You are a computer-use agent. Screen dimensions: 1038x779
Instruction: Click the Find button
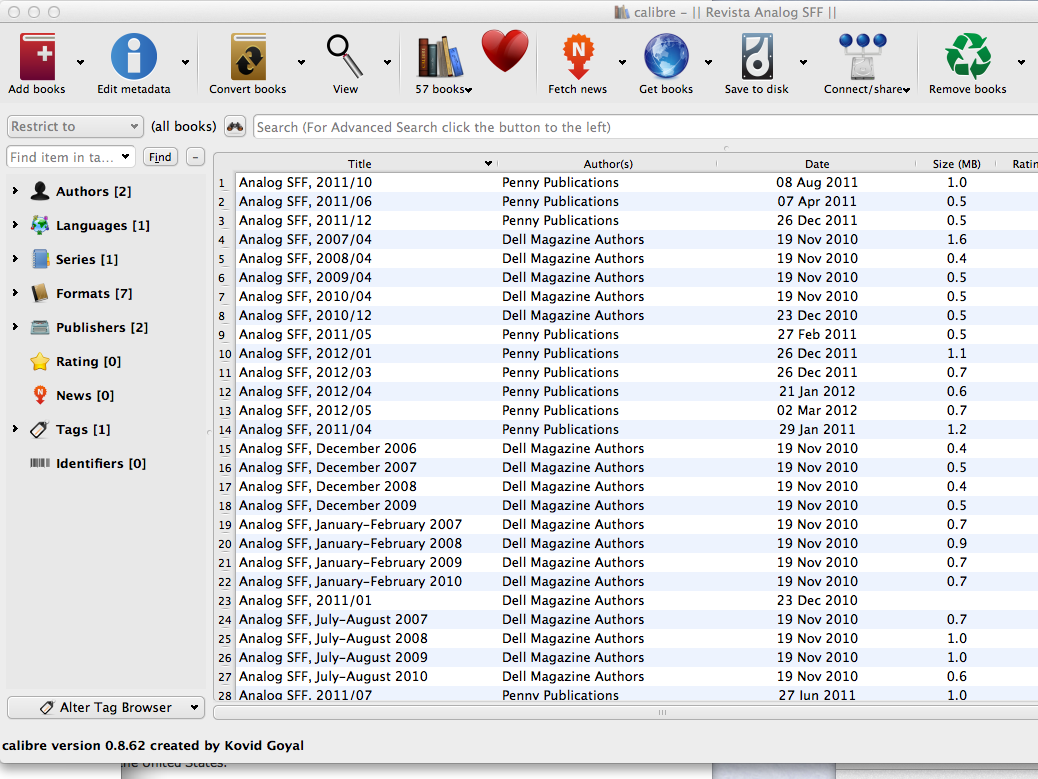[x=160, y=157]
